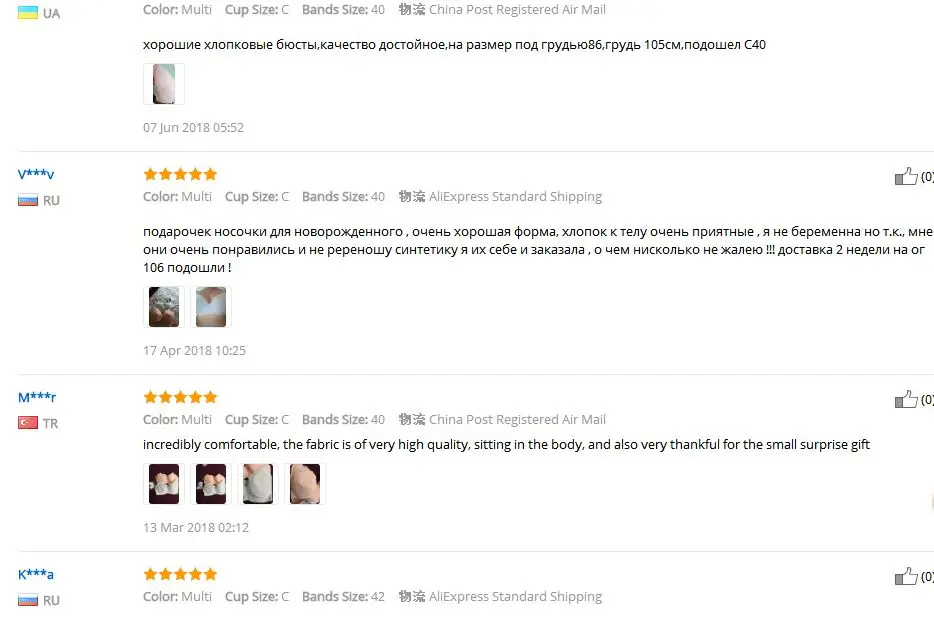Click the Turkey flag next to TR
This screenshot has width=934, height=621.
coord(28,423)
